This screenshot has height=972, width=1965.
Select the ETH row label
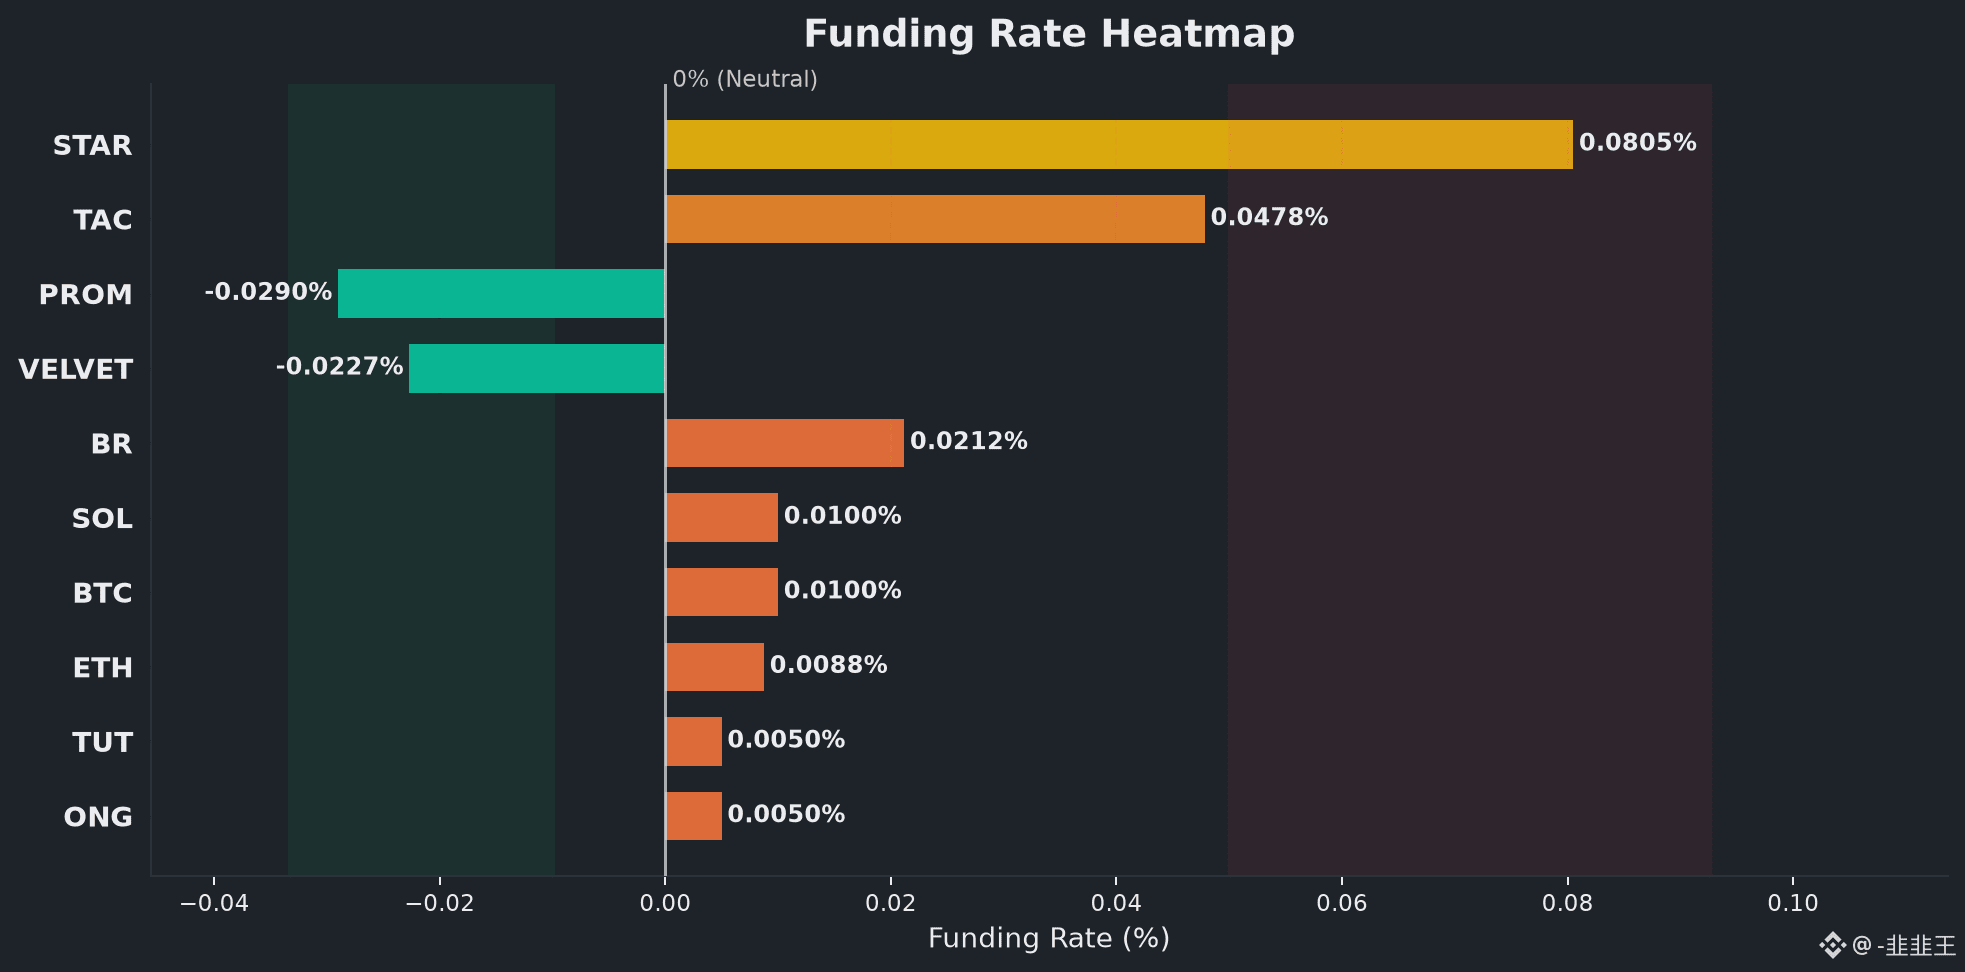tap(102, 668)
